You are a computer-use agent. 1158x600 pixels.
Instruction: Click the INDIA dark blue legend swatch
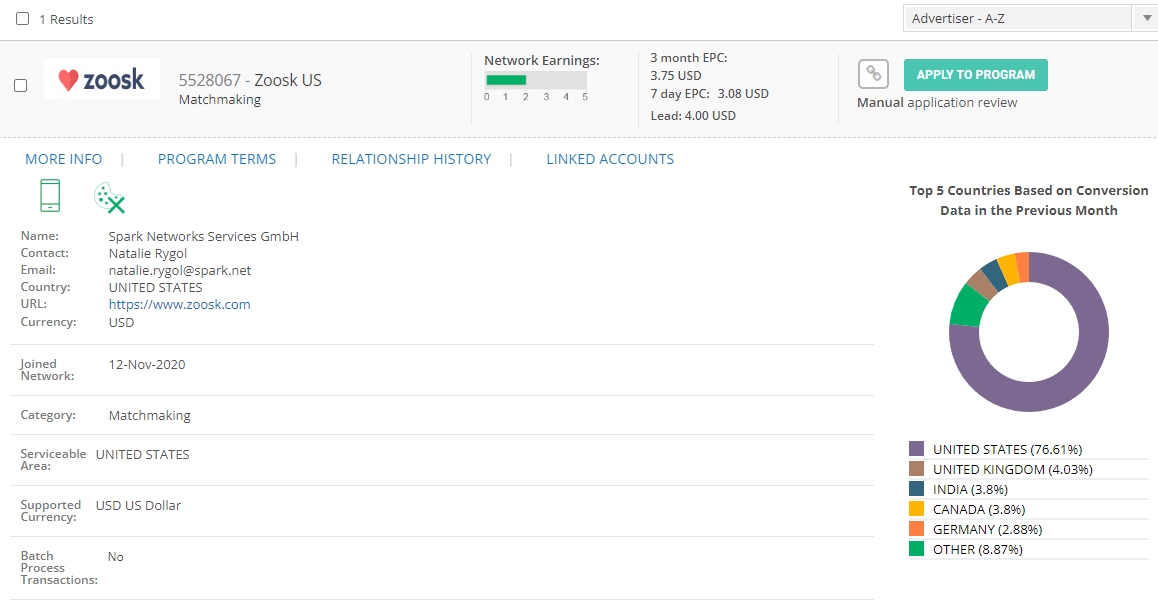(x=917, y=488)
